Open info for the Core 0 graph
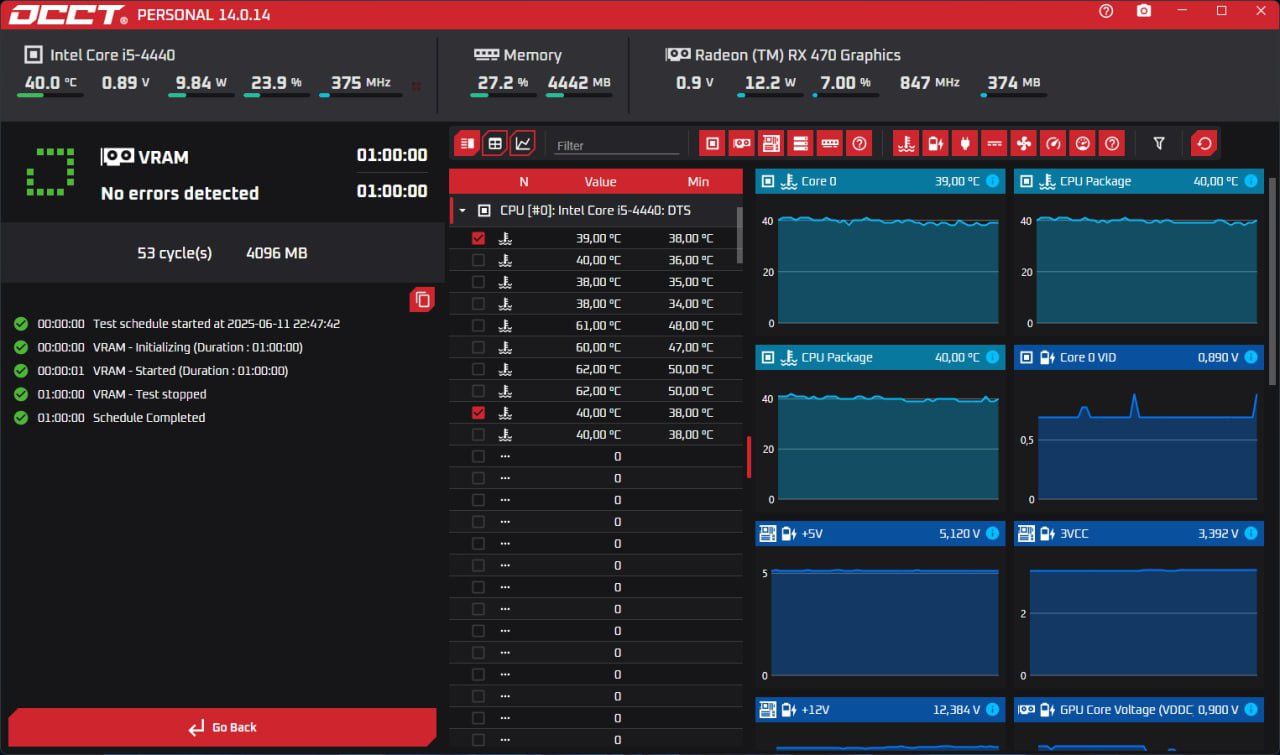 click(993, 181)
